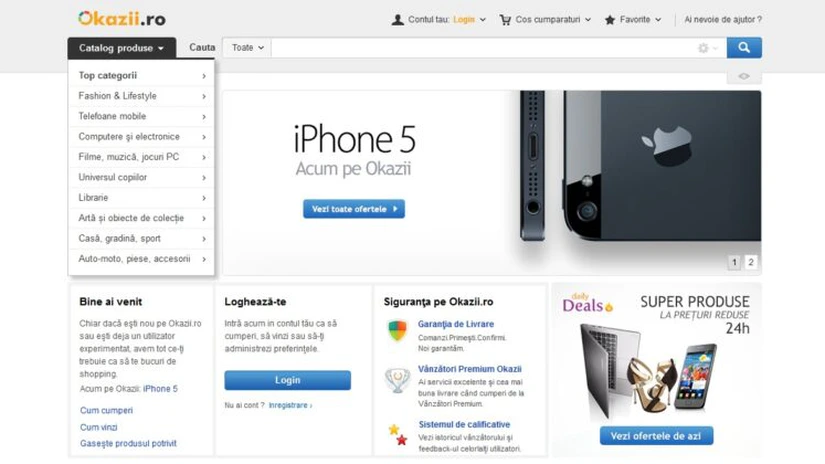Click the Vezi toate ofertele button

pyautogui.click(x=354, y=209)
